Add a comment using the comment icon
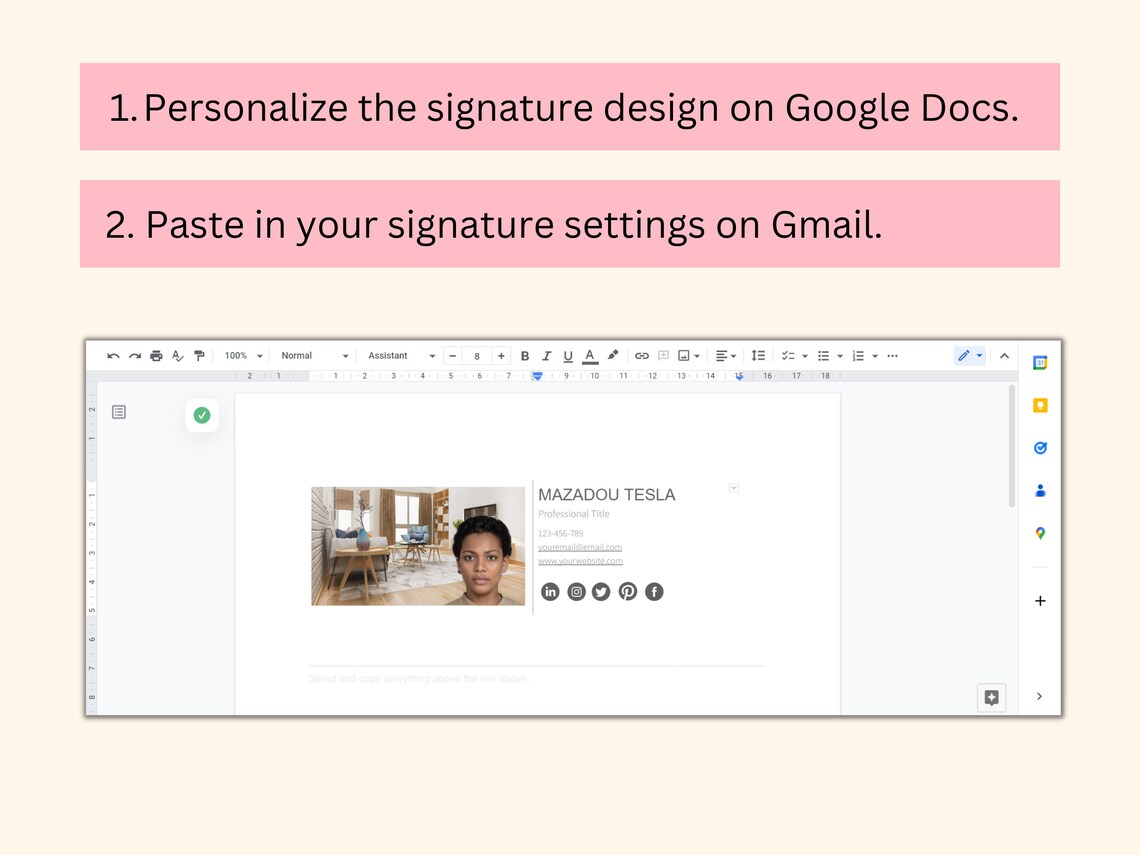The height and width of the screenshot is (855, 1140). [x=662, y=355]
